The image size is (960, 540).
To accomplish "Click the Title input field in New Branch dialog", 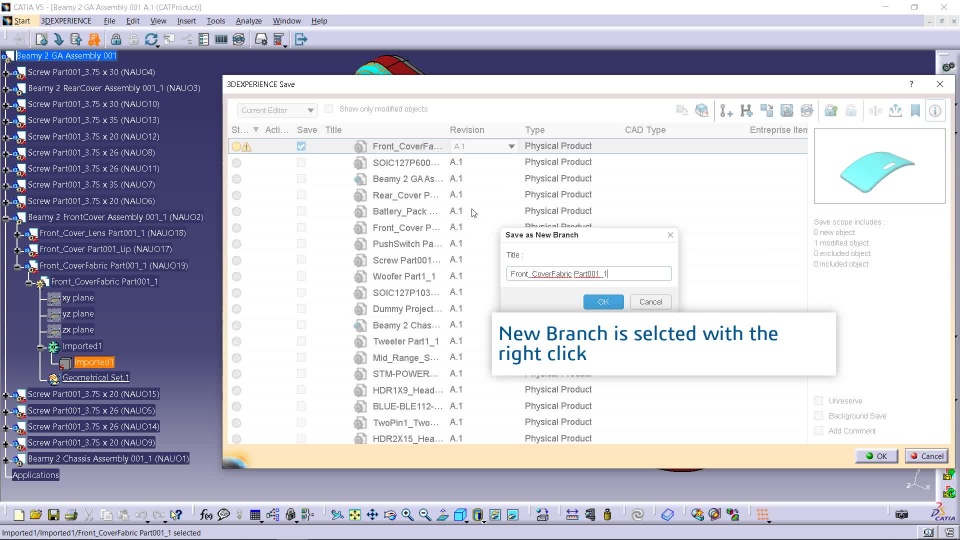I will tap(588, 274).
